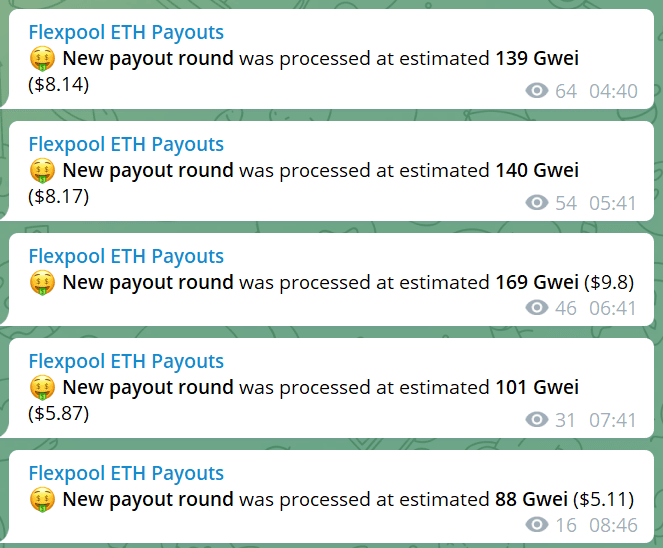Viewport: 663px width, 548px height.
Task: Click money-face emoji in 140 Gwei message
Action: (42, 170)
